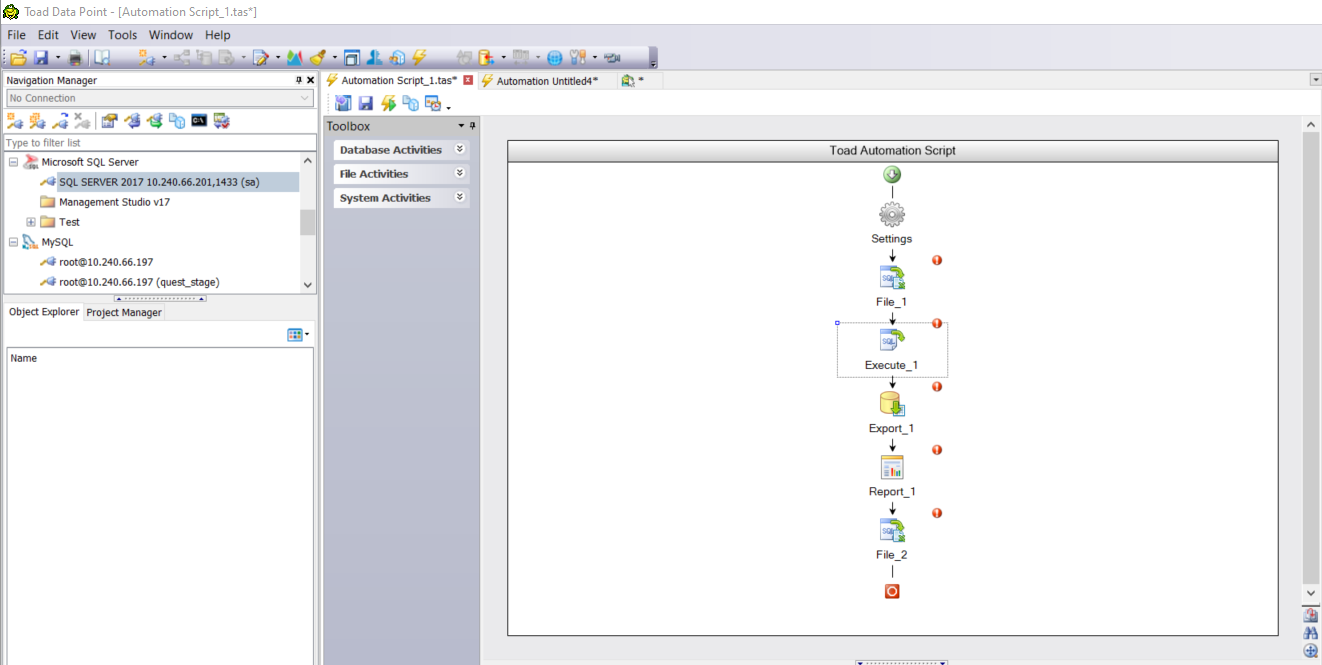
Task: Click the blue Save disk icon in main toolbar
Action: [42, 57]
